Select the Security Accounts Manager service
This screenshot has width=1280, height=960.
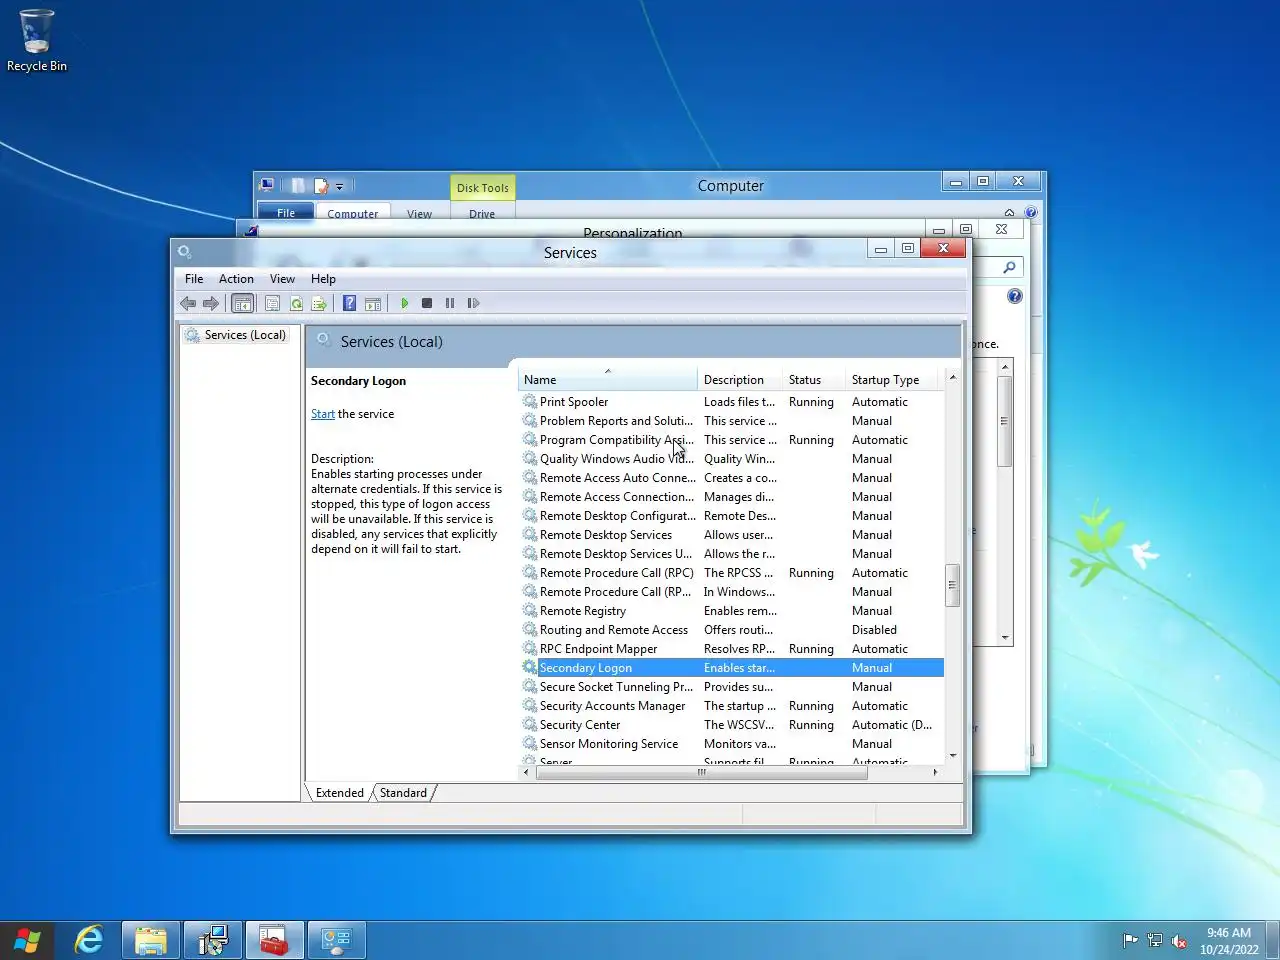click(731, 706)
